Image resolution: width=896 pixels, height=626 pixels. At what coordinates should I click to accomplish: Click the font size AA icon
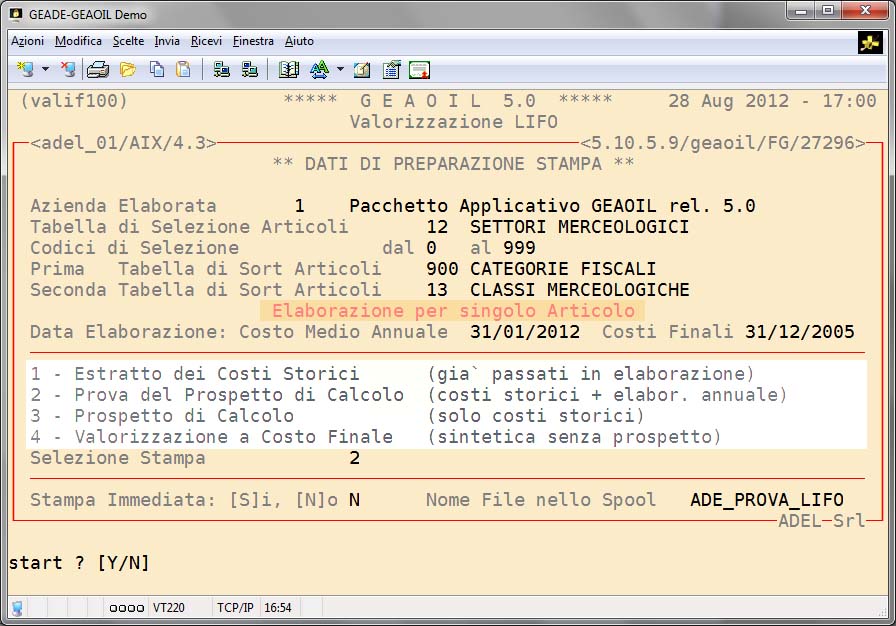pos(319,70)
